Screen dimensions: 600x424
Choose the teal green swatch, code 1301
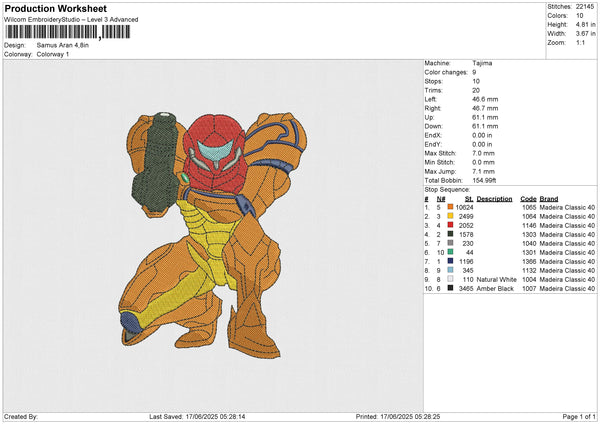[x=451, y=252]
